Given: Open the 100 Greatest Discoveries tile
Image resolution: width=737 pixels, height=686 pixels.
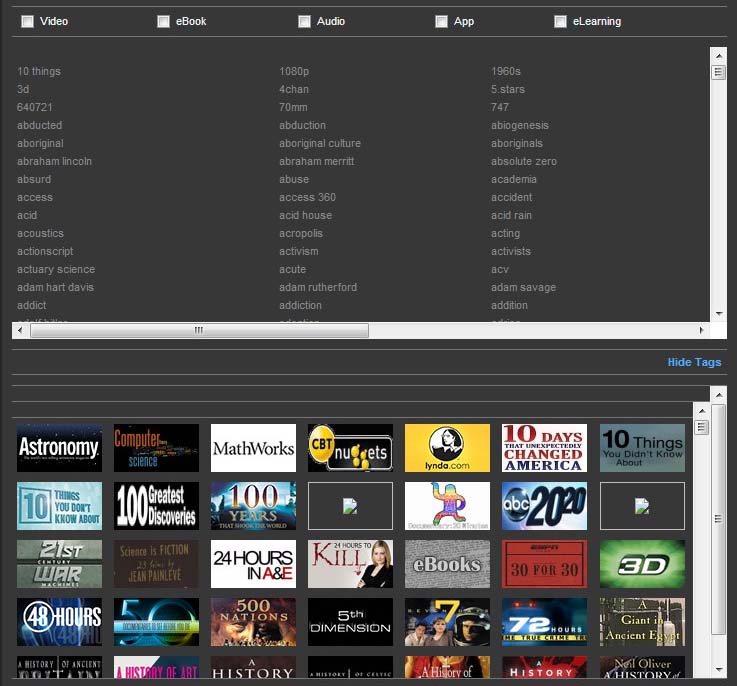Looking at the screenshot, I should coord(157,506).
